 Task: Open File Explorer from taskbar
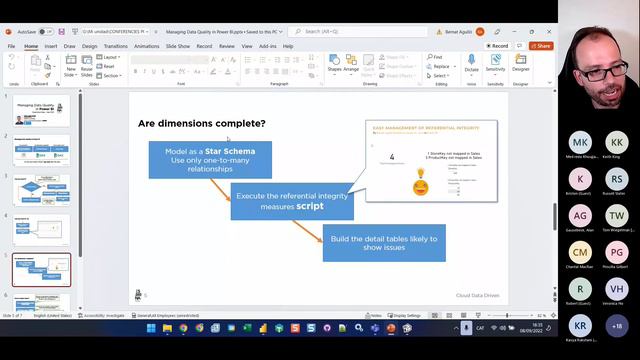click(167, 328)
